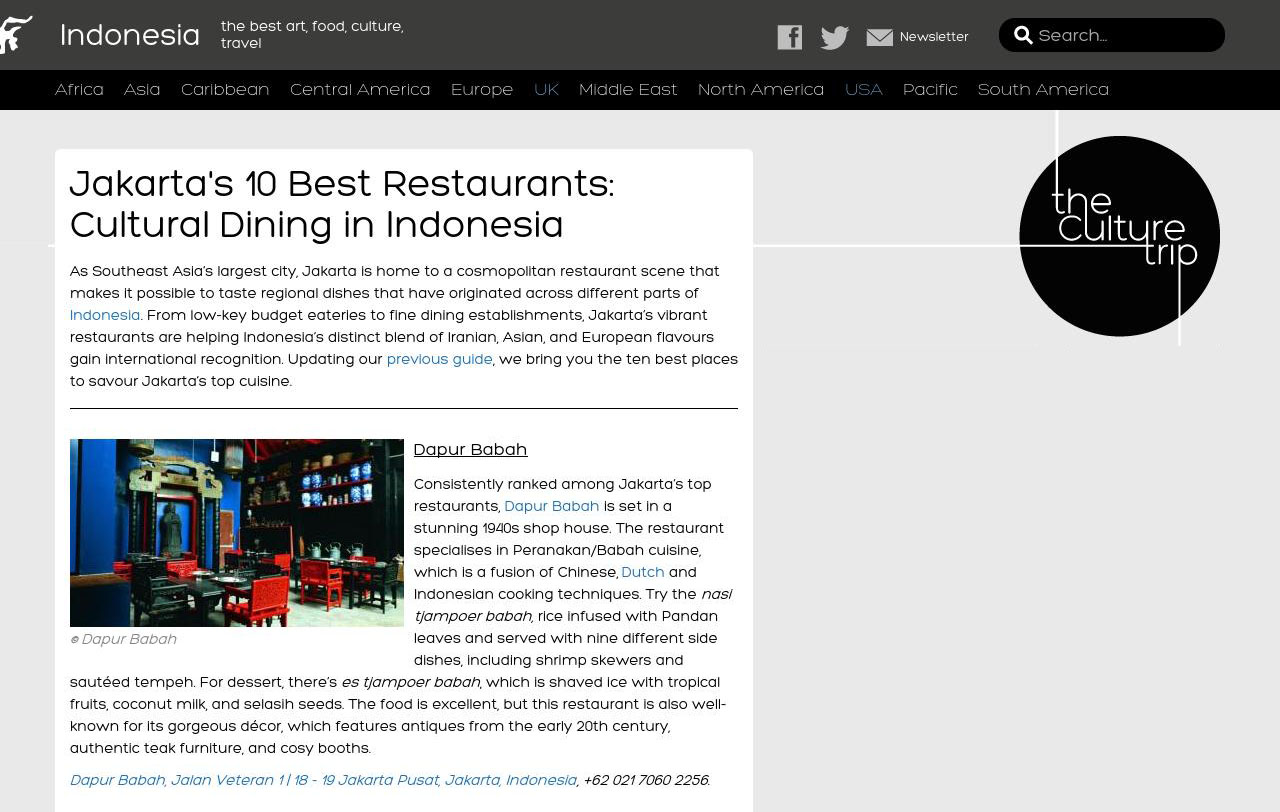The image size is (1280, 812).
Task: Open the Europe menu item
Action: 482,90
